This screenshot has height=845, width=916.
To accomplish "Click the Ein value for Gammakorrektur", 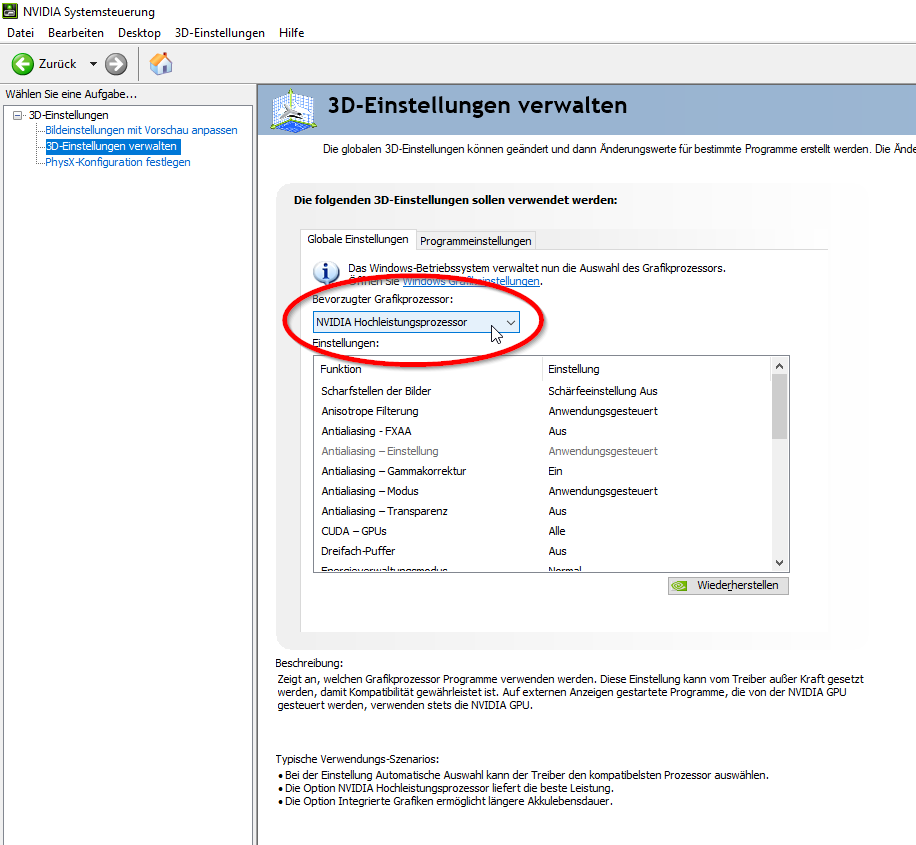I will tap(555, 471).
